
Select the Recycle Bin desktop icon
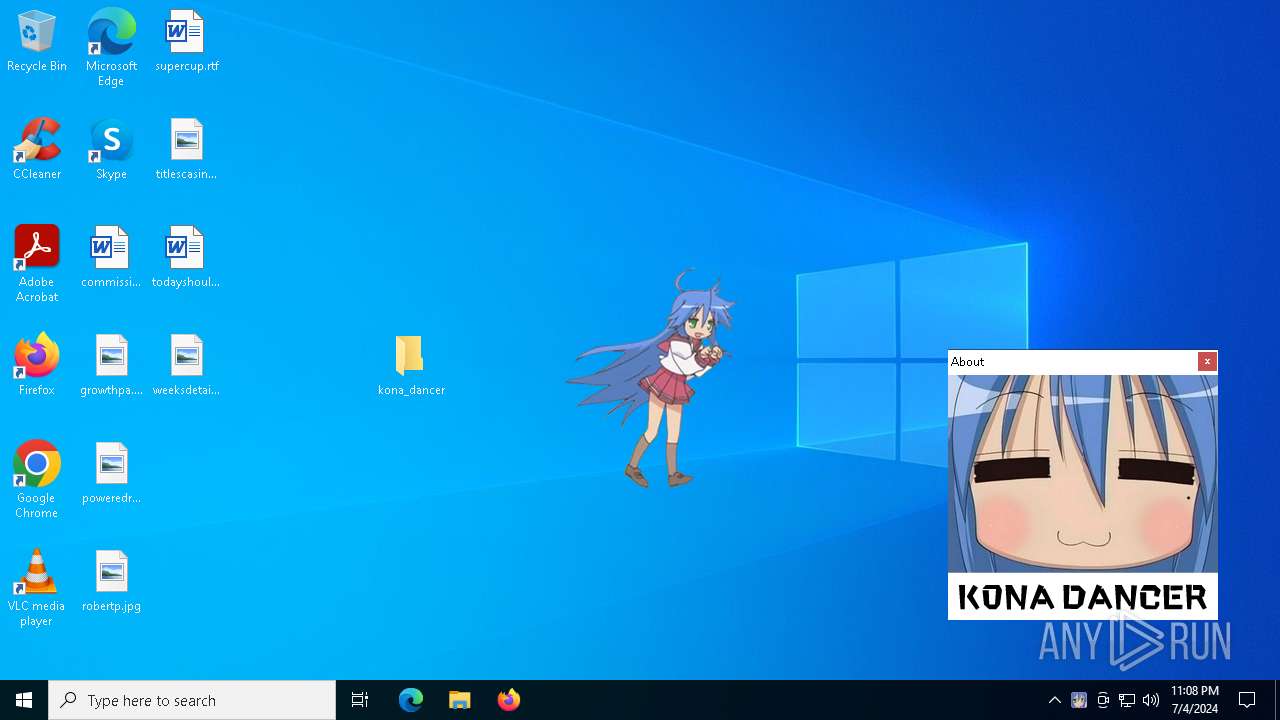(37, 42)
